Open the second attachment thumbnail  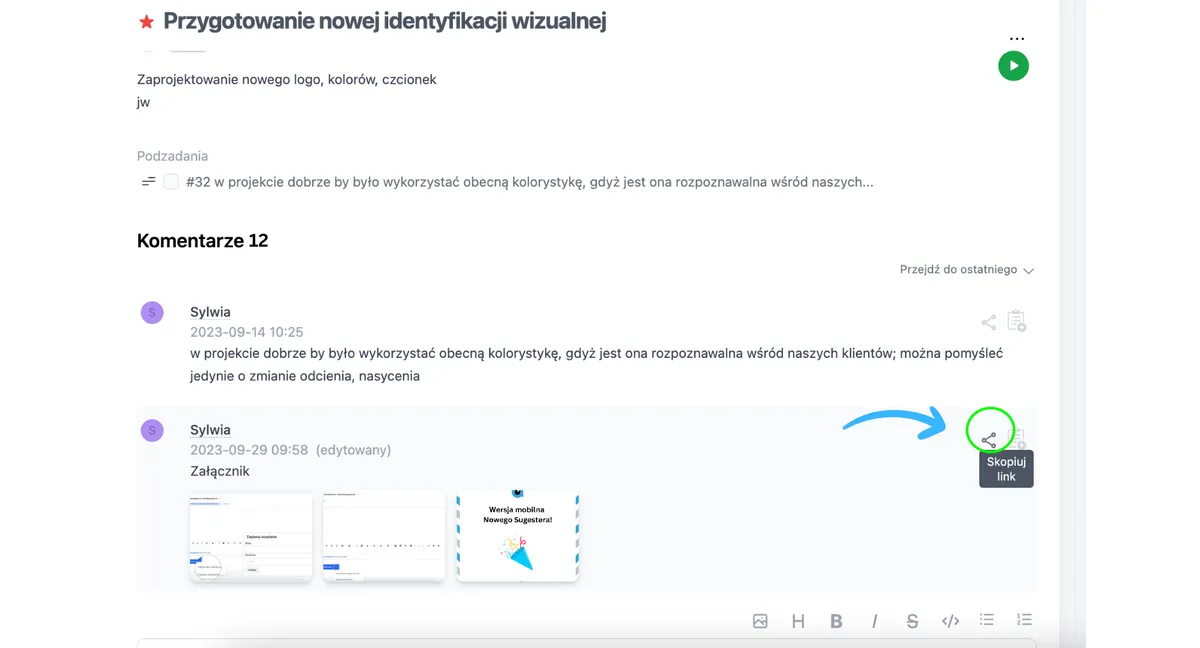coord(384,536)
